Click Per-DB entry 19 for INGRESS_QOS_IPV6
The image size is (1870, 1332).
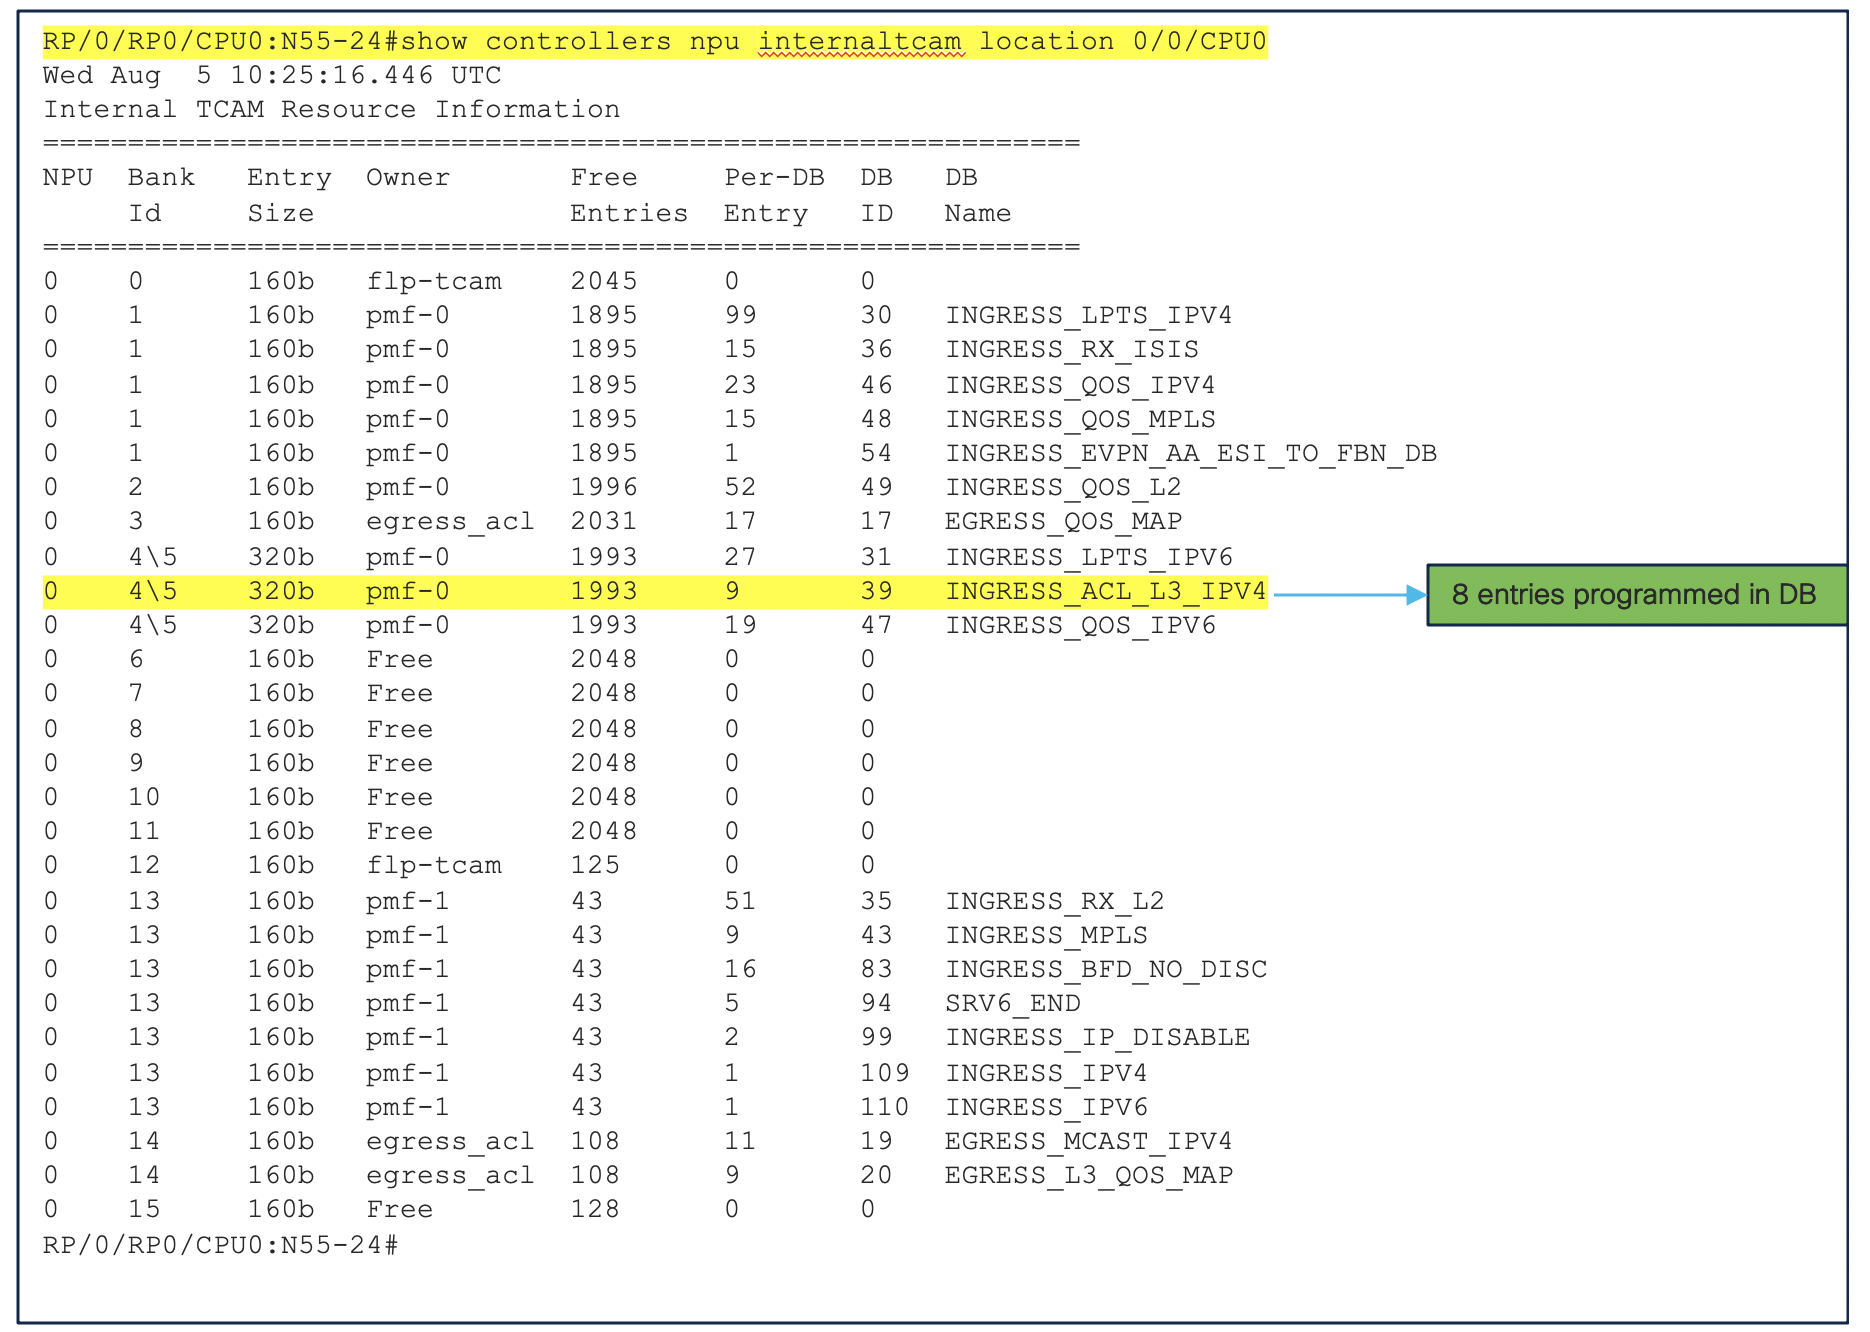[740, 626]
